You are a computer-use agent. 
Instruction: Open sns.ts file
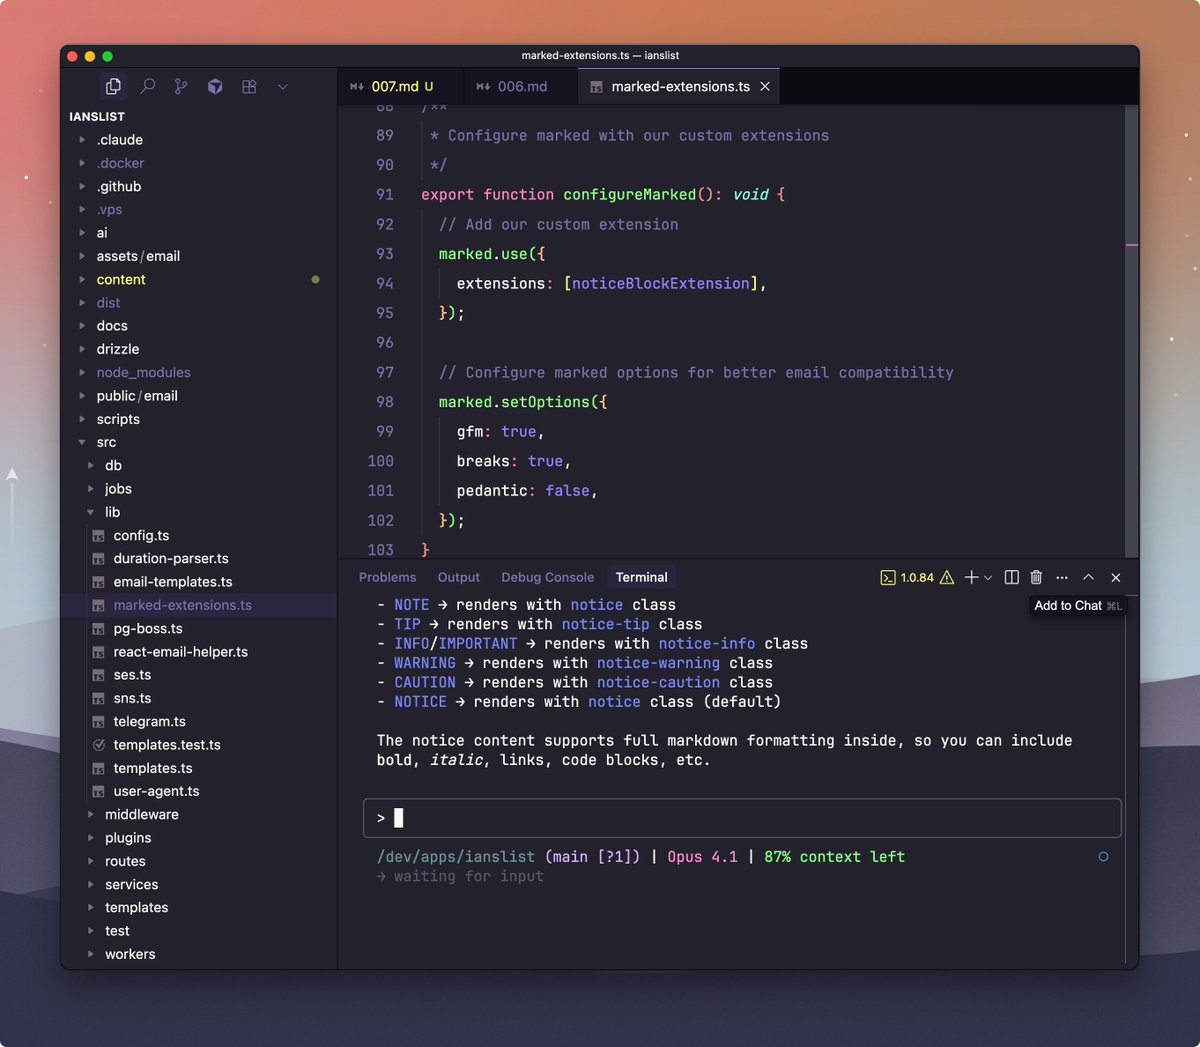tap(198, 698)
